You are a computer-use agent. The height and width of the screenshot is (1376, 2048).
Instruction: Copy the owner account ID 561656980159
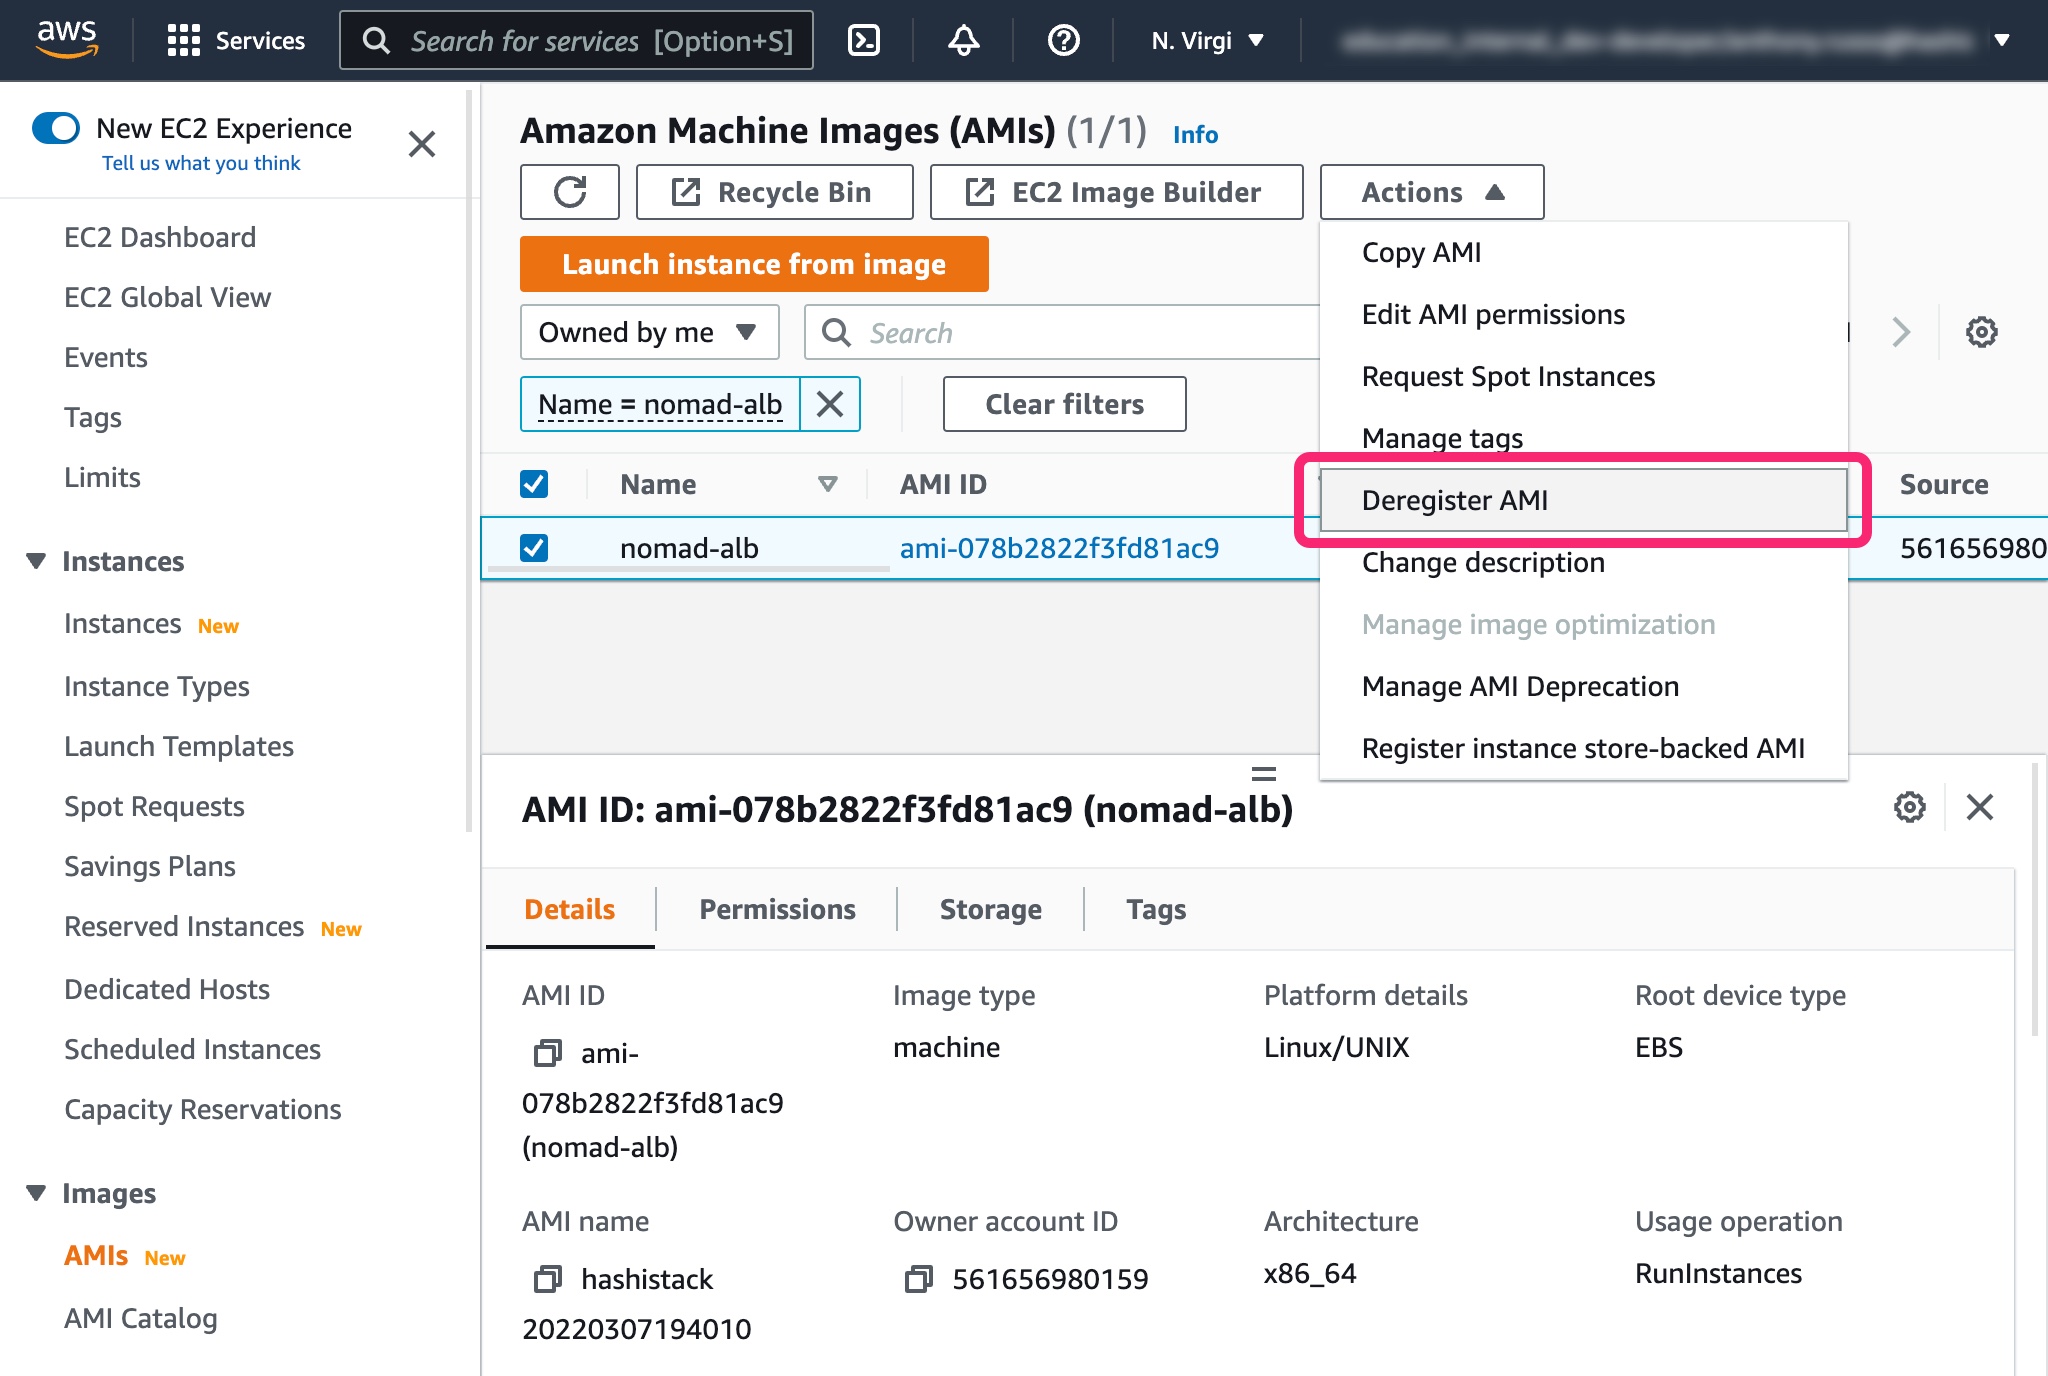[919, 1279]
